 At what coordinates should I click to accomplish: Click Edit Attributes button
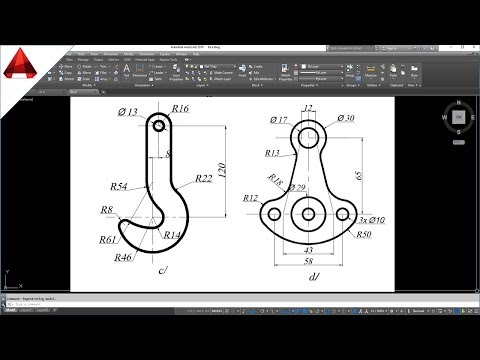point(262,79)
